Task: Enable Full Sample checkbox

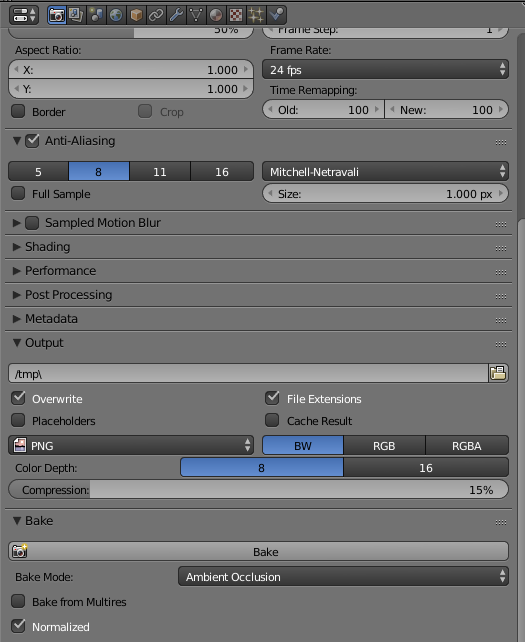Action: (x=18, y=193)
